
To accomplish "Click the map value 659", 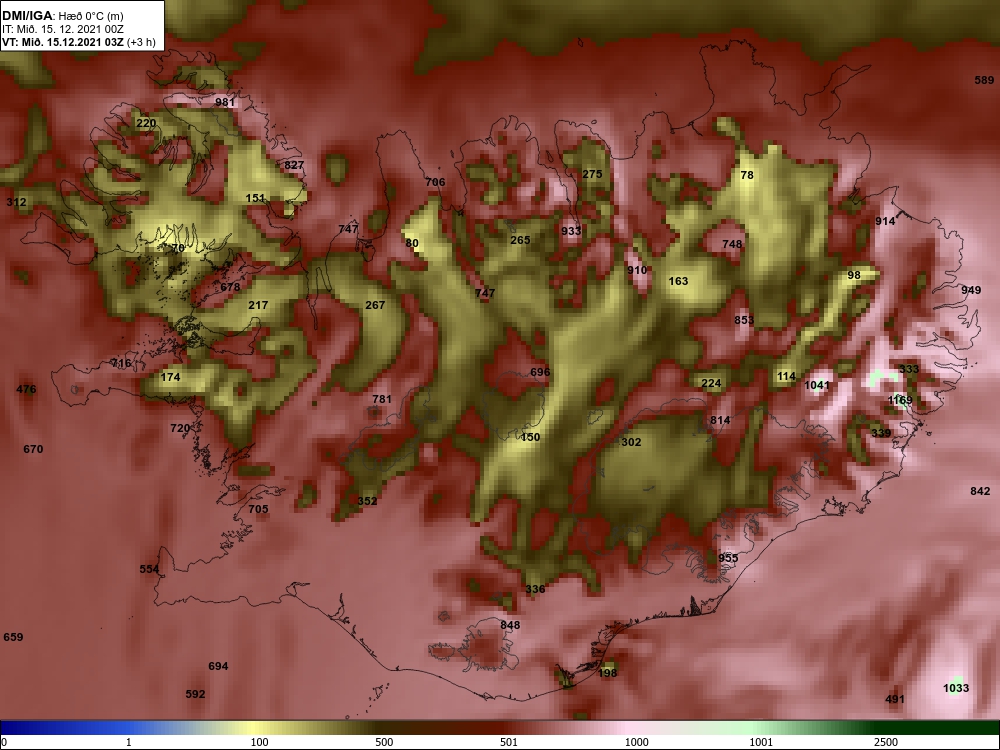I will (x=13, y=637).
